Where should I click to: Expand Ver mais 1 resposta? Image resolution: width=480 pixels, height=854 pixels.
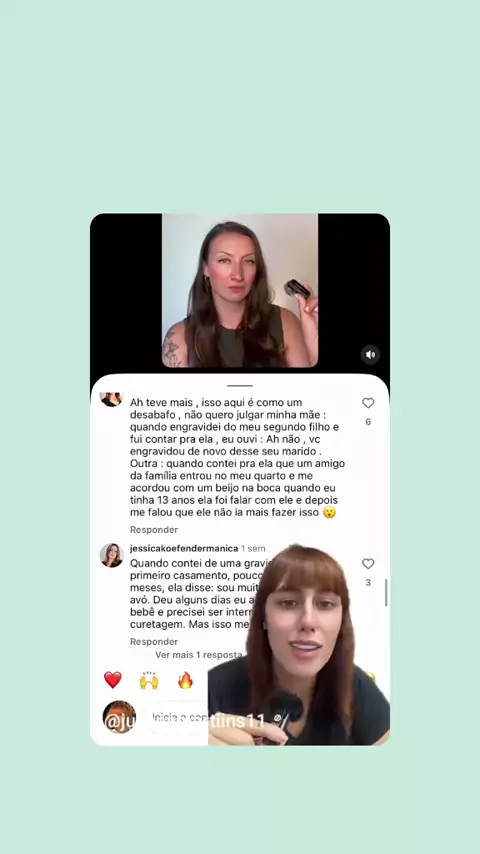coord(198,655)
